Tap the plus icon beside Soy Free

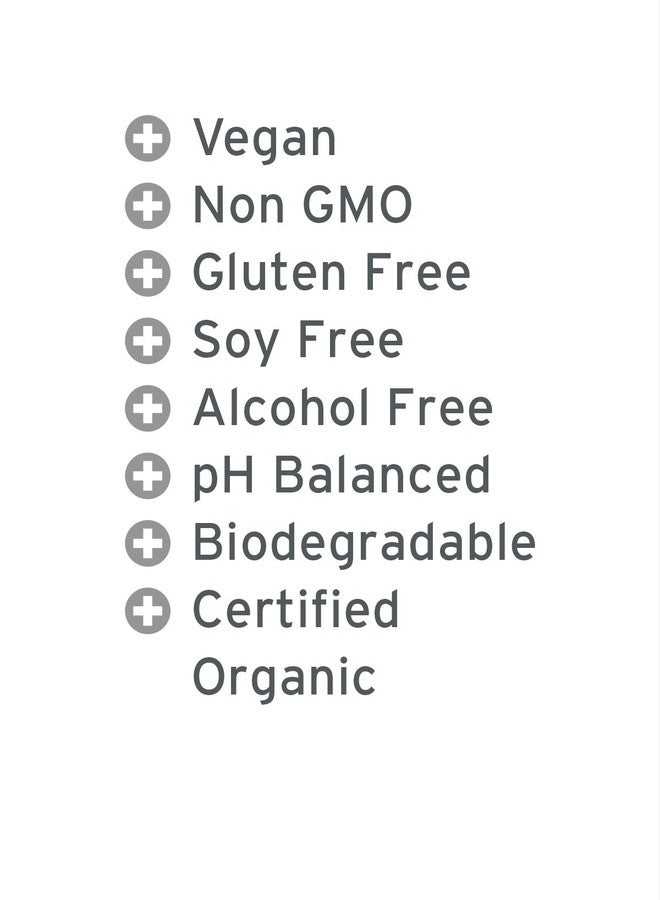click(x=147, y=341)
